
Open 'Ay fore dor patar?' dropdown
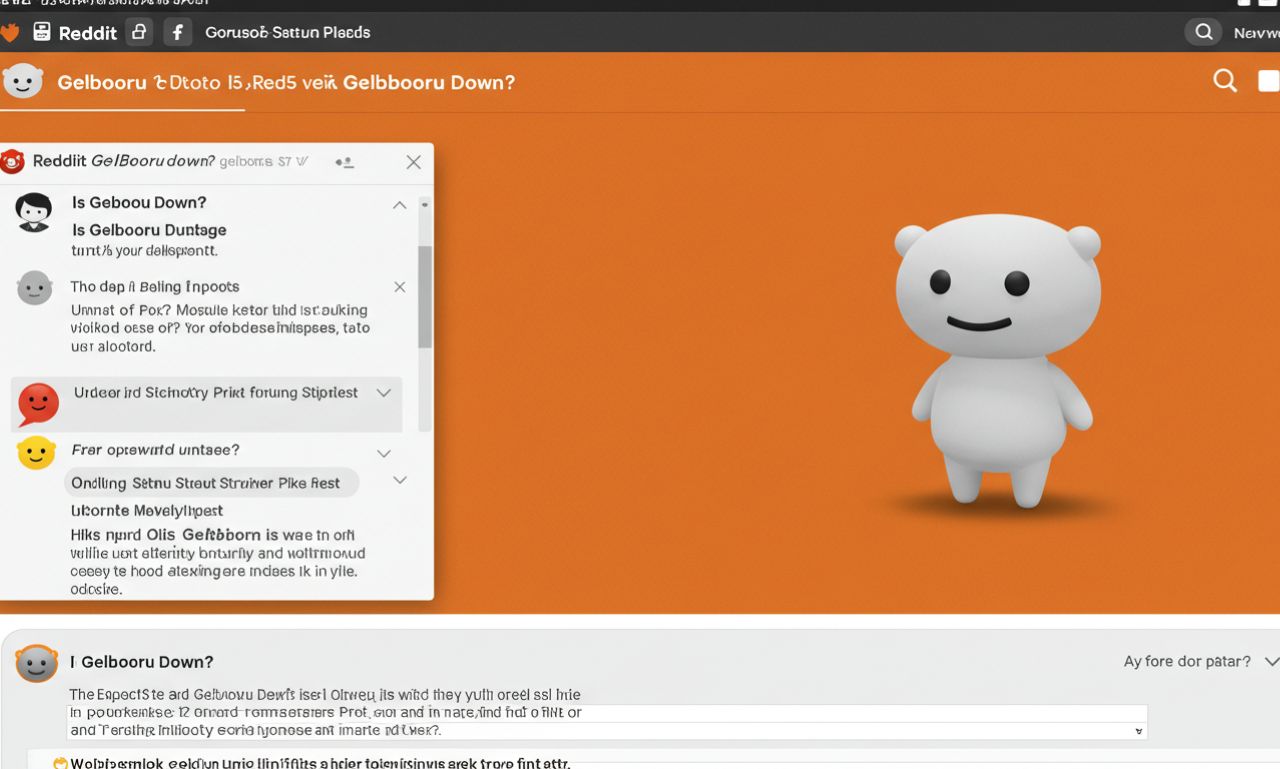[1201, 661]
